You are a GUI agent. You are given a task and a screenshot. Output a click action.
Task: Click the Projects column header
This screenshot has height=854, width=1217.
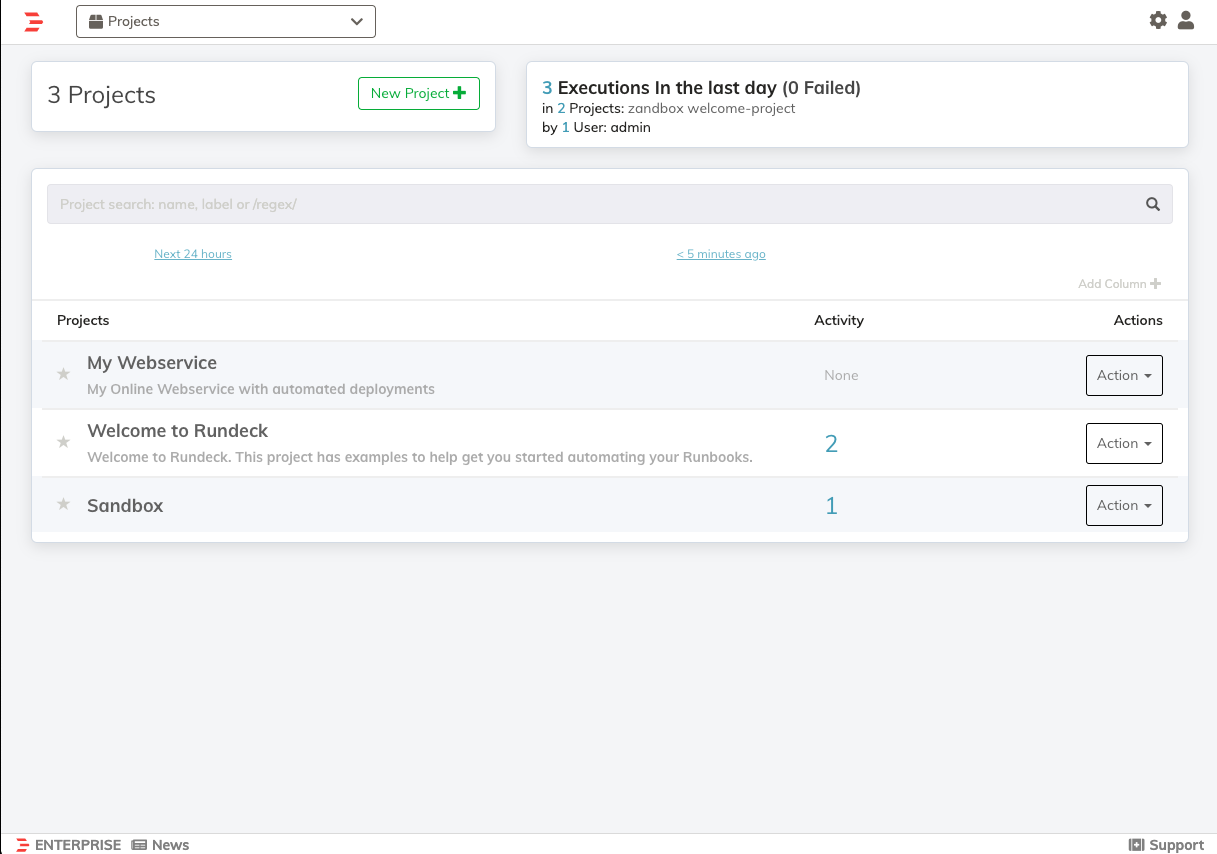(x=83, y=320)
